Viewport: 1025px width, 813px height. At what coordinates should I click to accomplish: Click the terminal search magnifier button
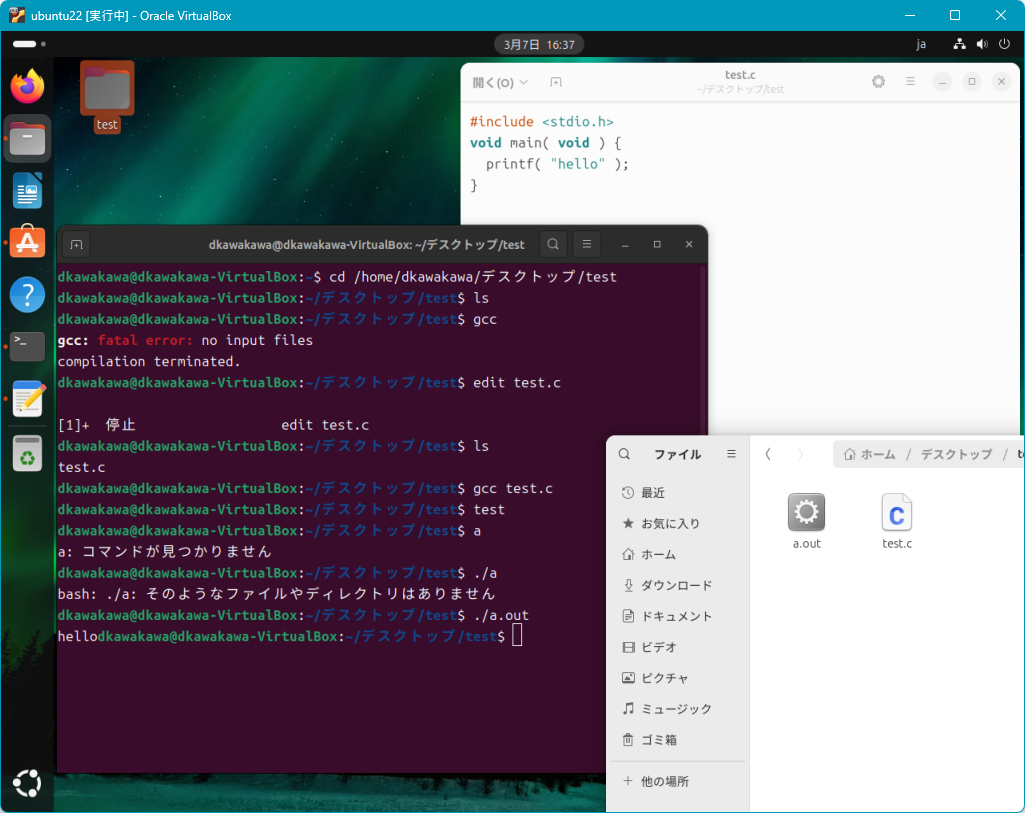(553, 244)
